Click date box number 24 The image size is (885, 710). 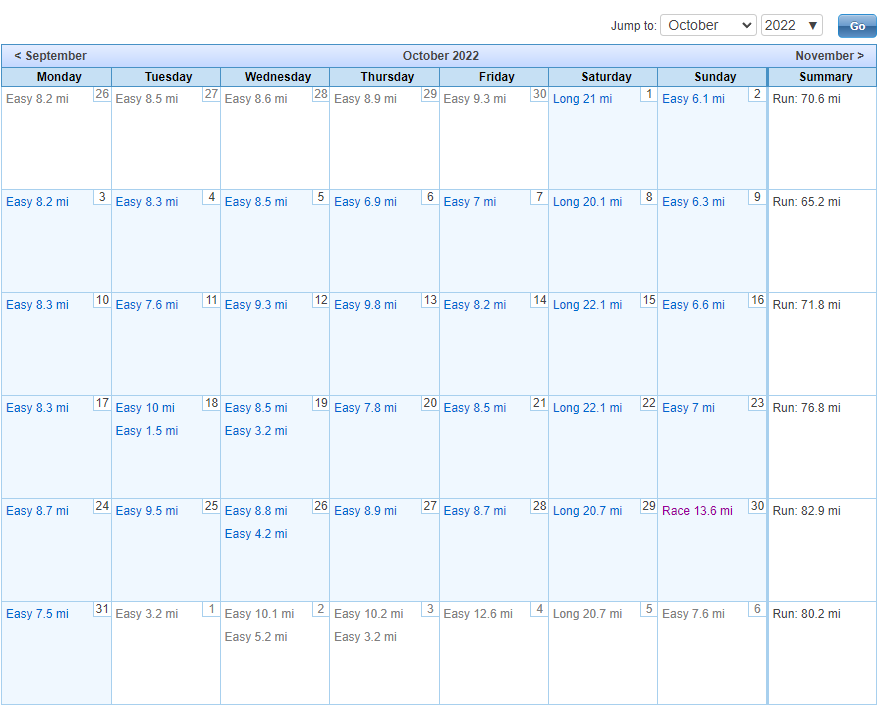(102, 506)
